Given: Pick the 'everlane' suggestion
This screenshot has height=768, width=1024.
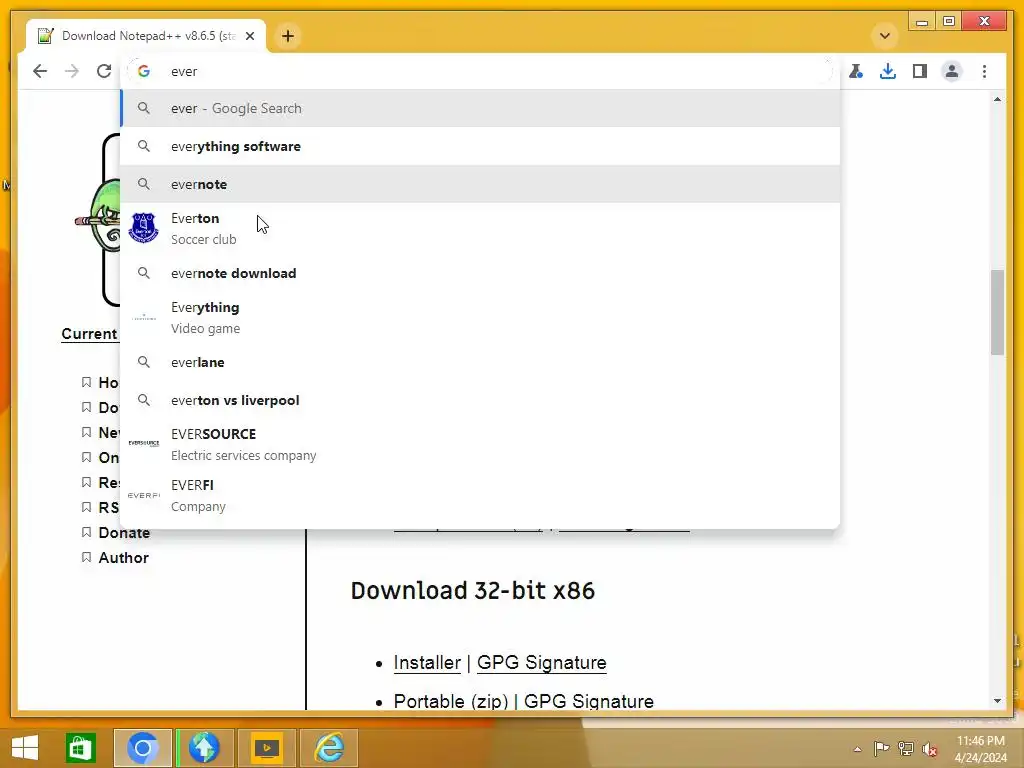Looking at the screenshot, I should (480, 362).
